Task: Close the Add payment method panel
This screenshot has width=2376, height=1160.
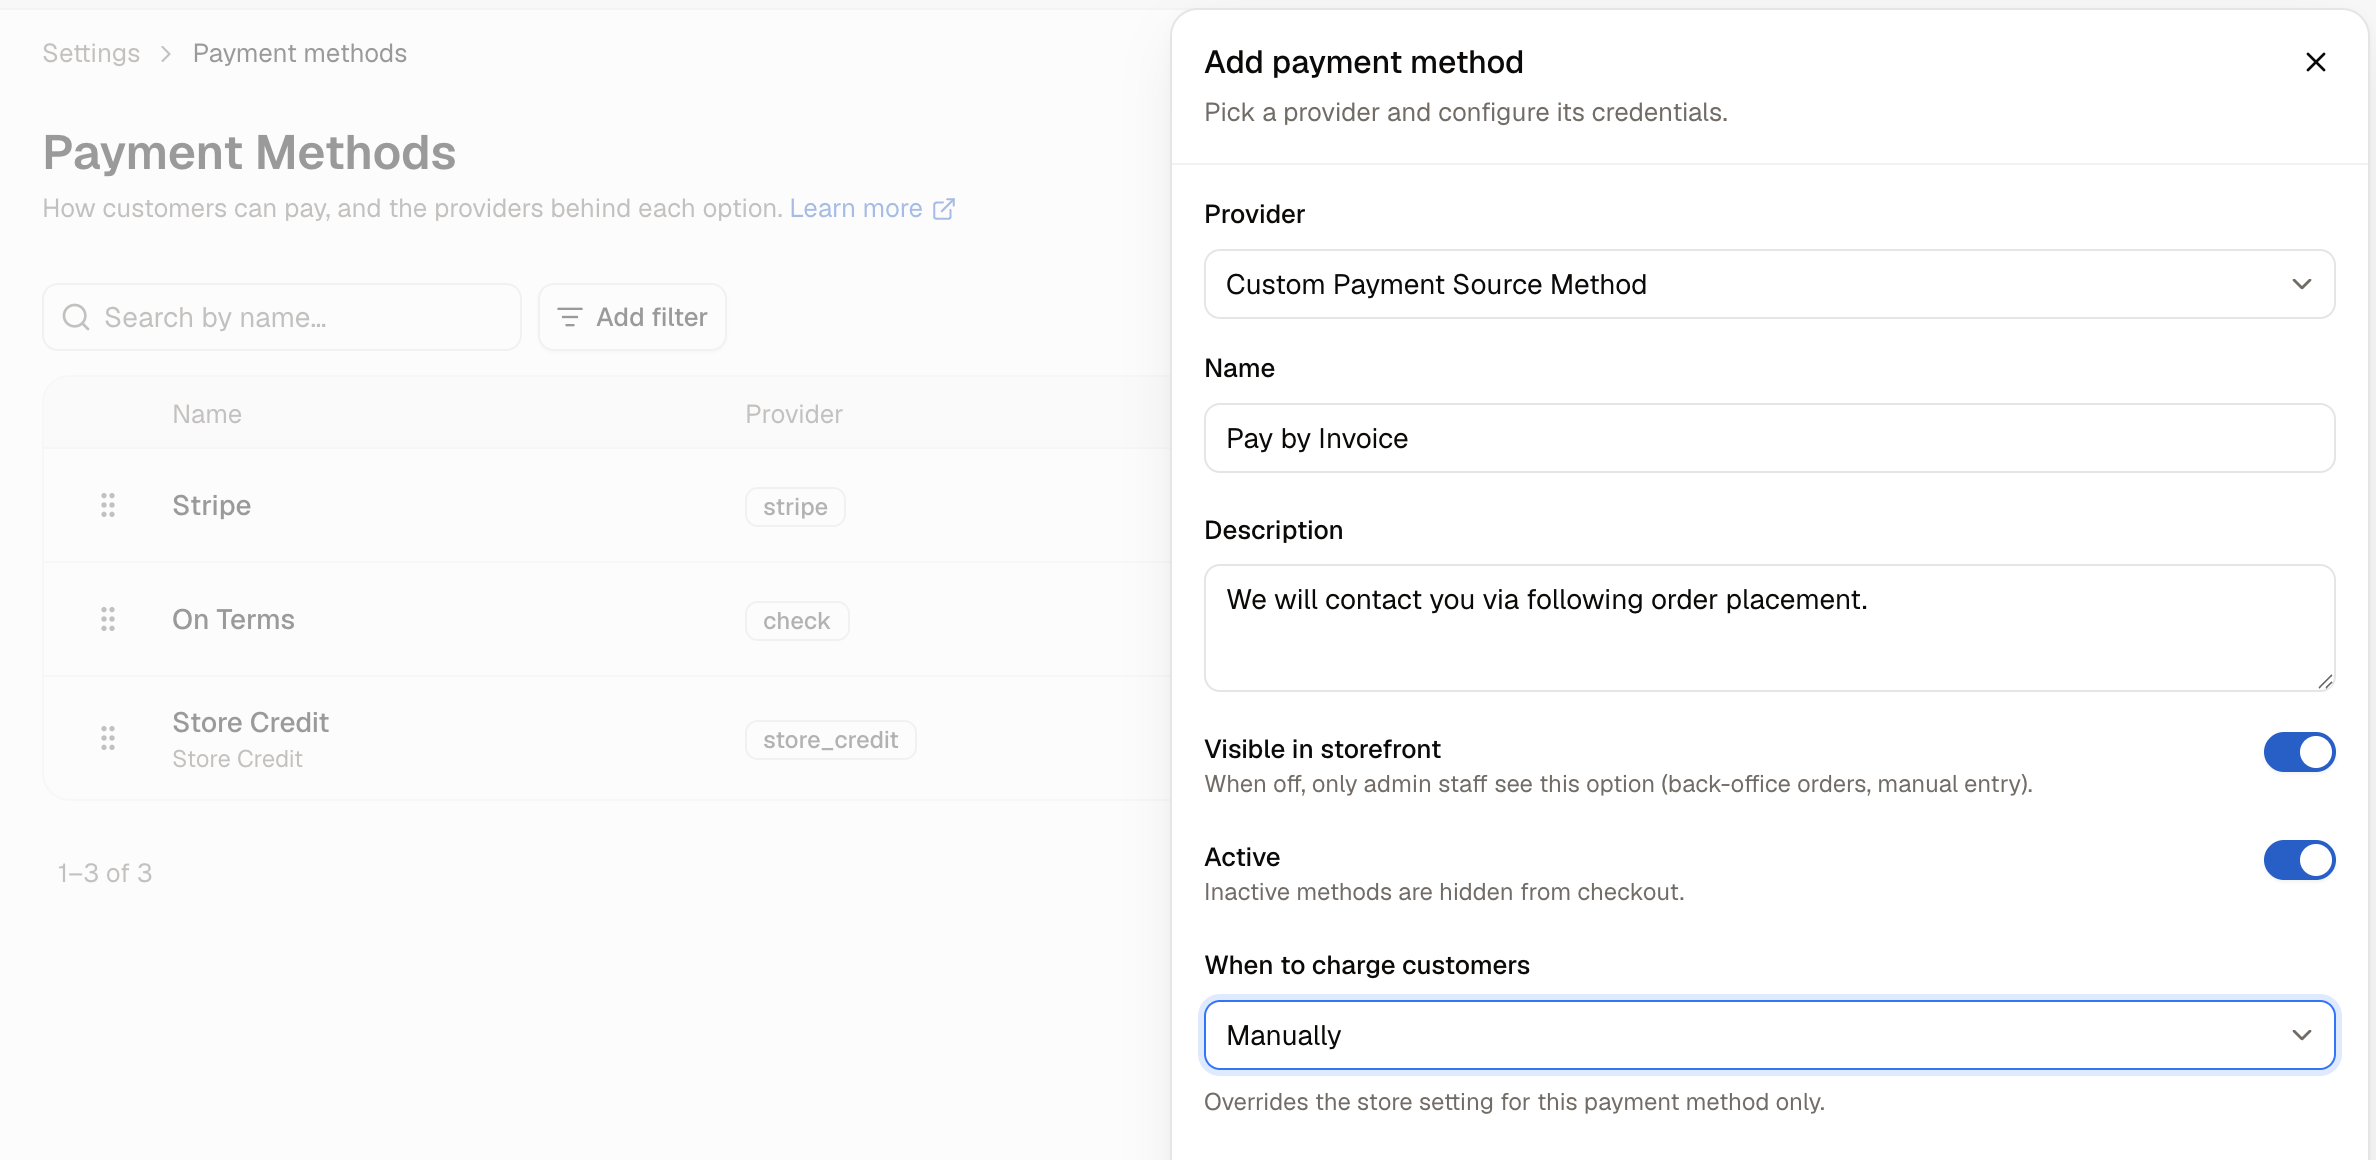Action: tap(2315, 62)
